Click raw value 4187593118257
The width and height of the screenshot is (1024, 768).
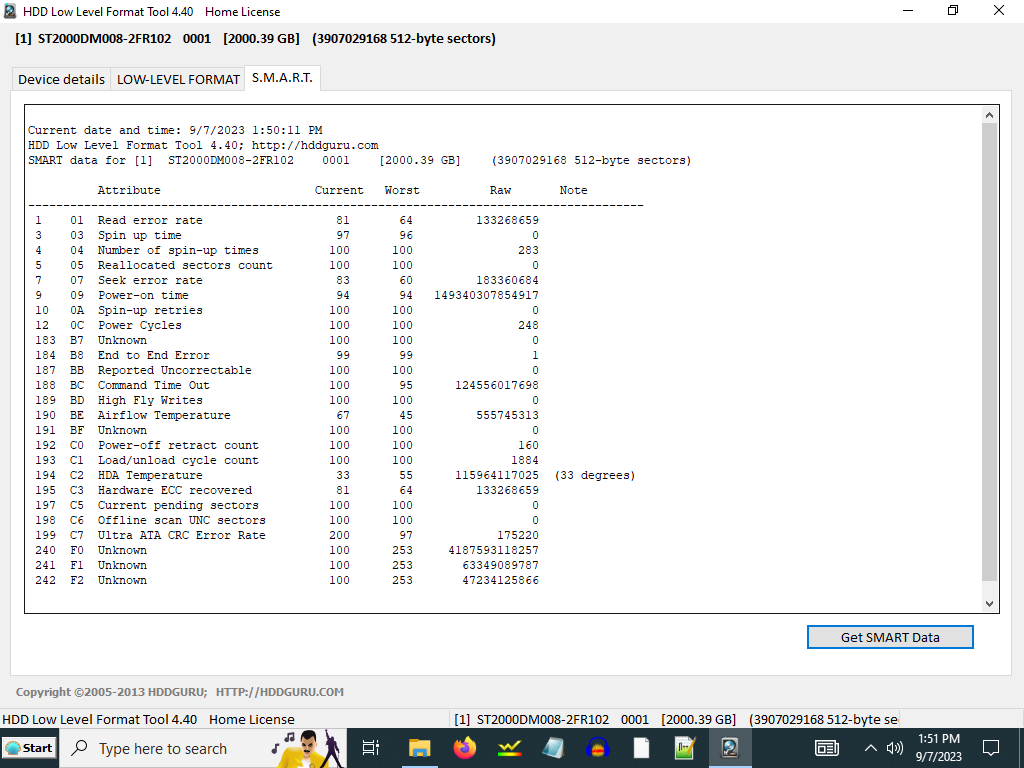(494, 551)
